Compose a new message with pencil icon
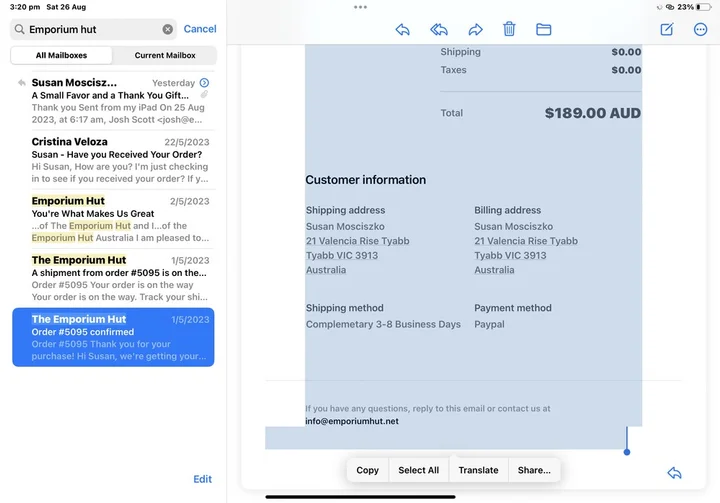The height and width of the screenshot is (503, 720). (667, 29)
